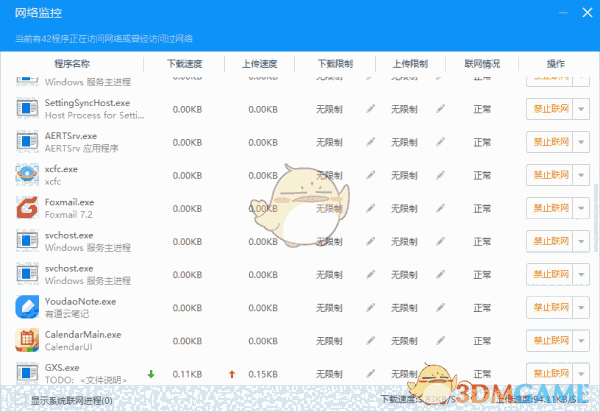600x412 pixels.
Task: Edit upload limit for SettingSyncHost.exe
Action: [440, 109]
